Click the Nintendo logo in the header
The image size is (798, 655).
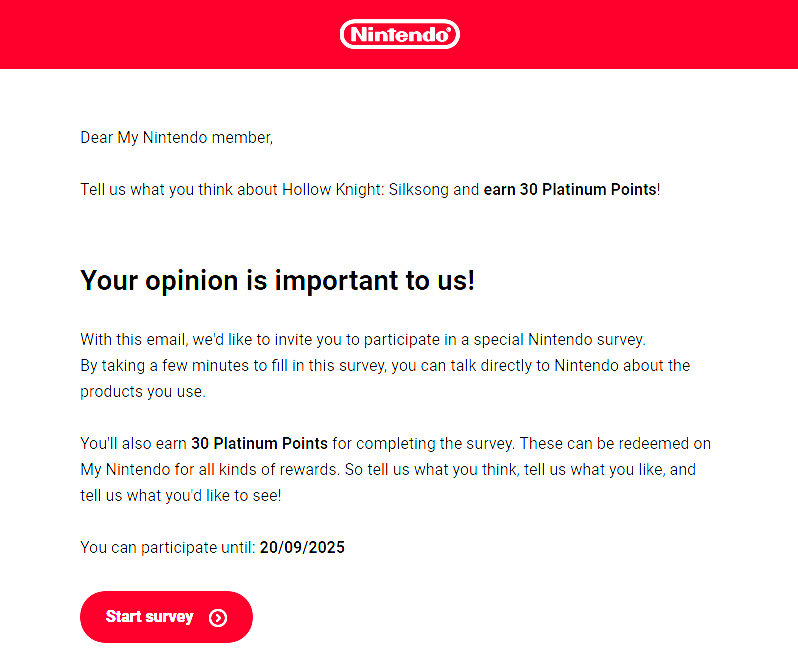point(400,34)
